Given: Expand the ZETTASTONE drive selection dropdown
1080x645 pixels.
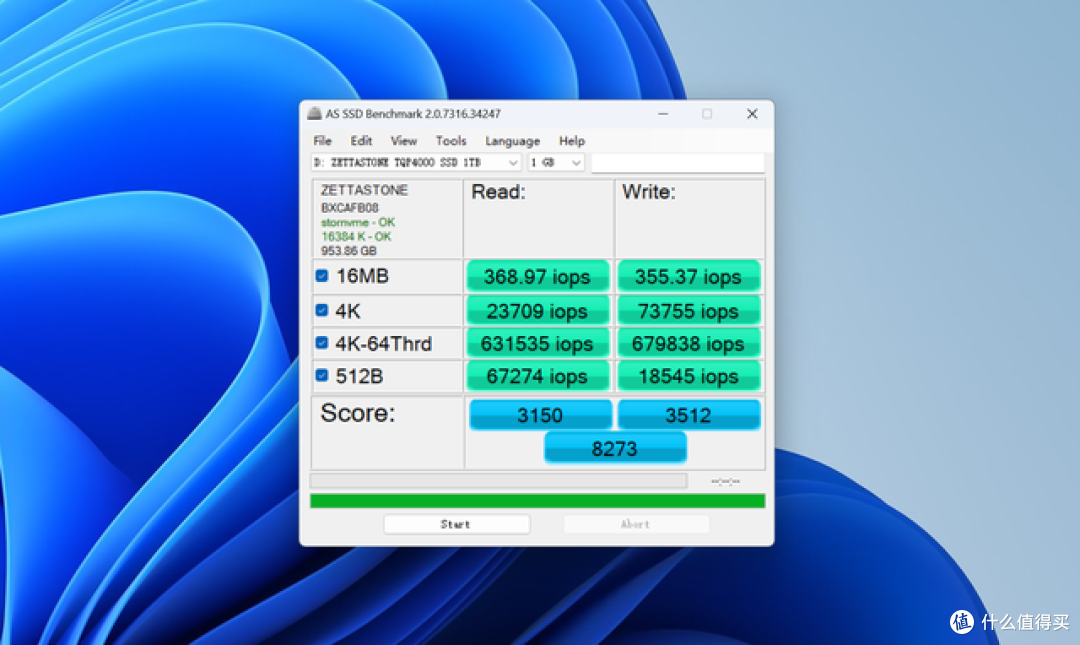Looking at the screenshot, I should coord(512,163).
